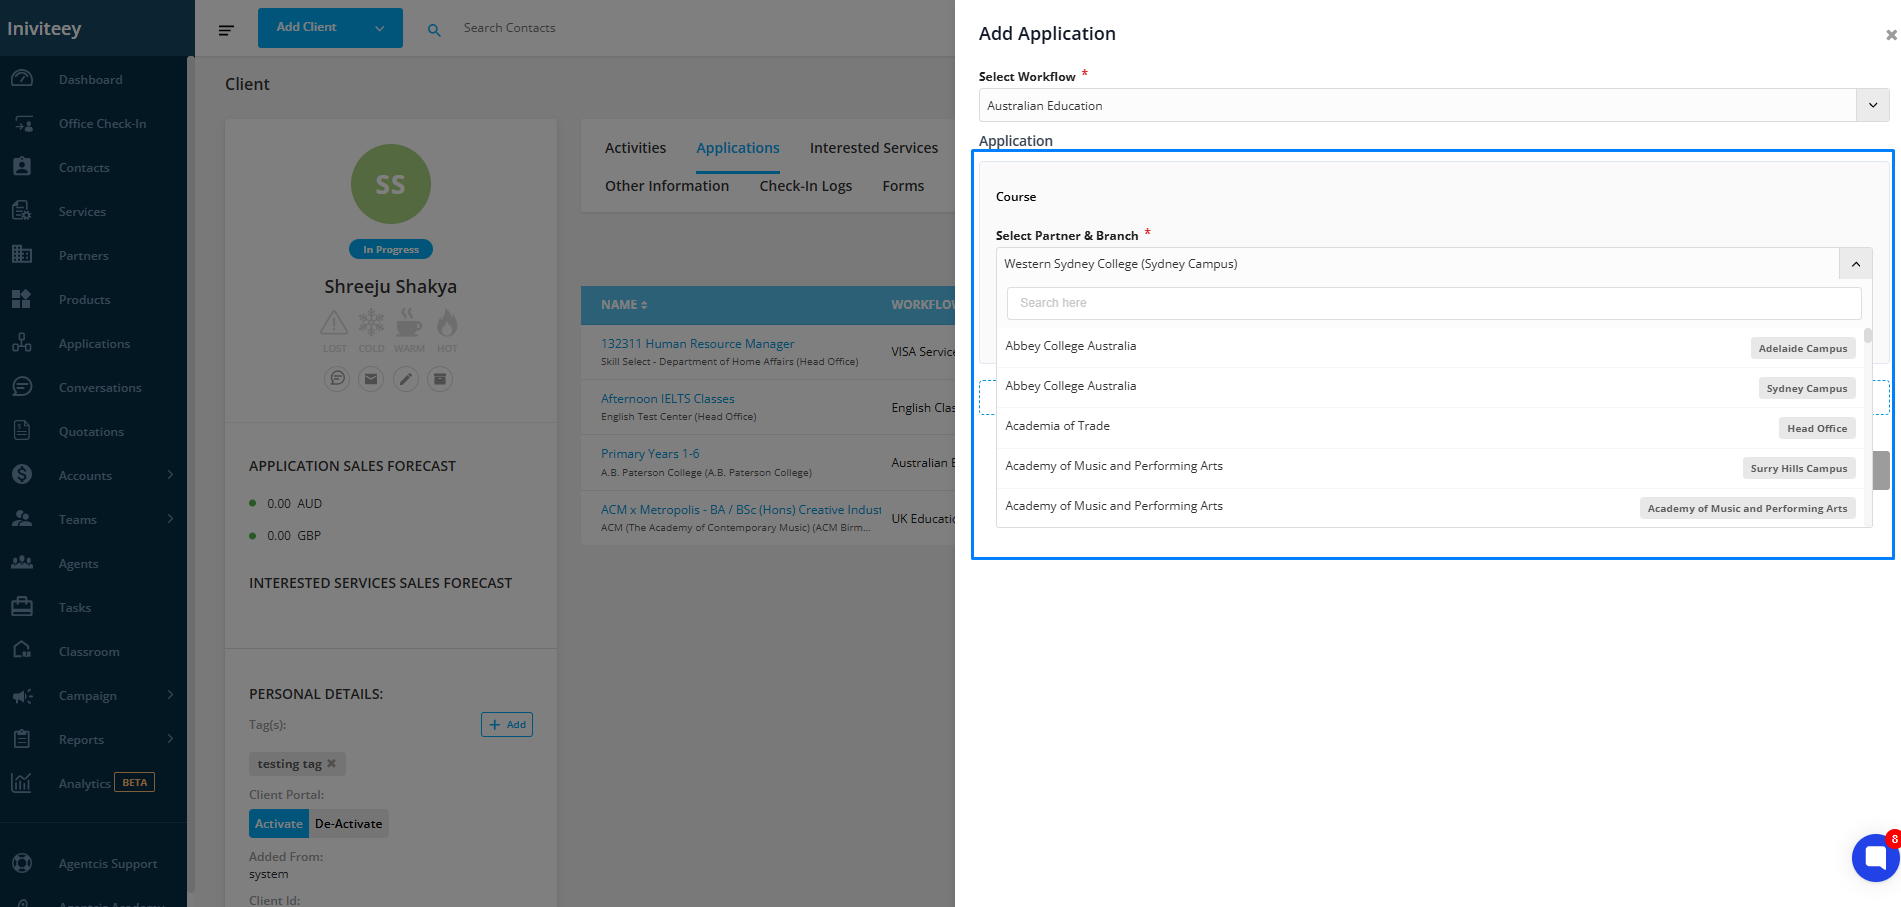Open the chat support bubble icon
The width and height of the screenshot is (1901, 907).
point(1875,857)
